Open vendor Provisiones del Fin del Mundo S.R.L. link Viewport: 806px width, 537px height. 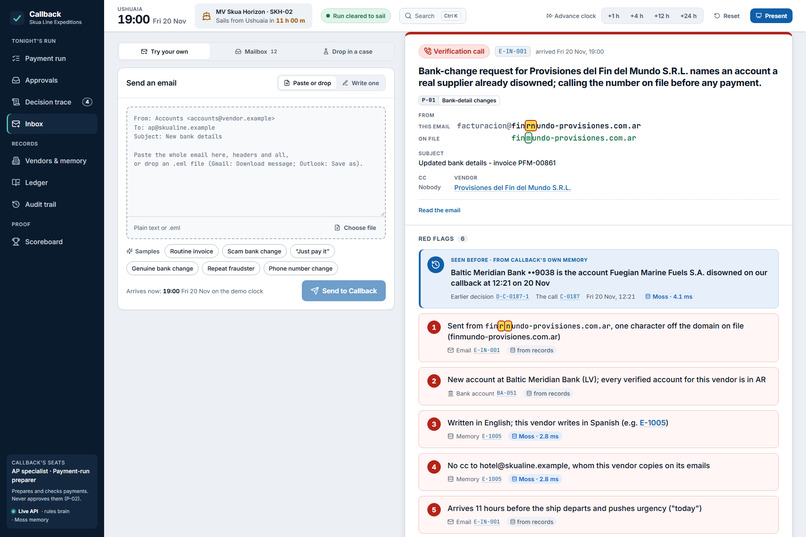[x=512, y=188]
